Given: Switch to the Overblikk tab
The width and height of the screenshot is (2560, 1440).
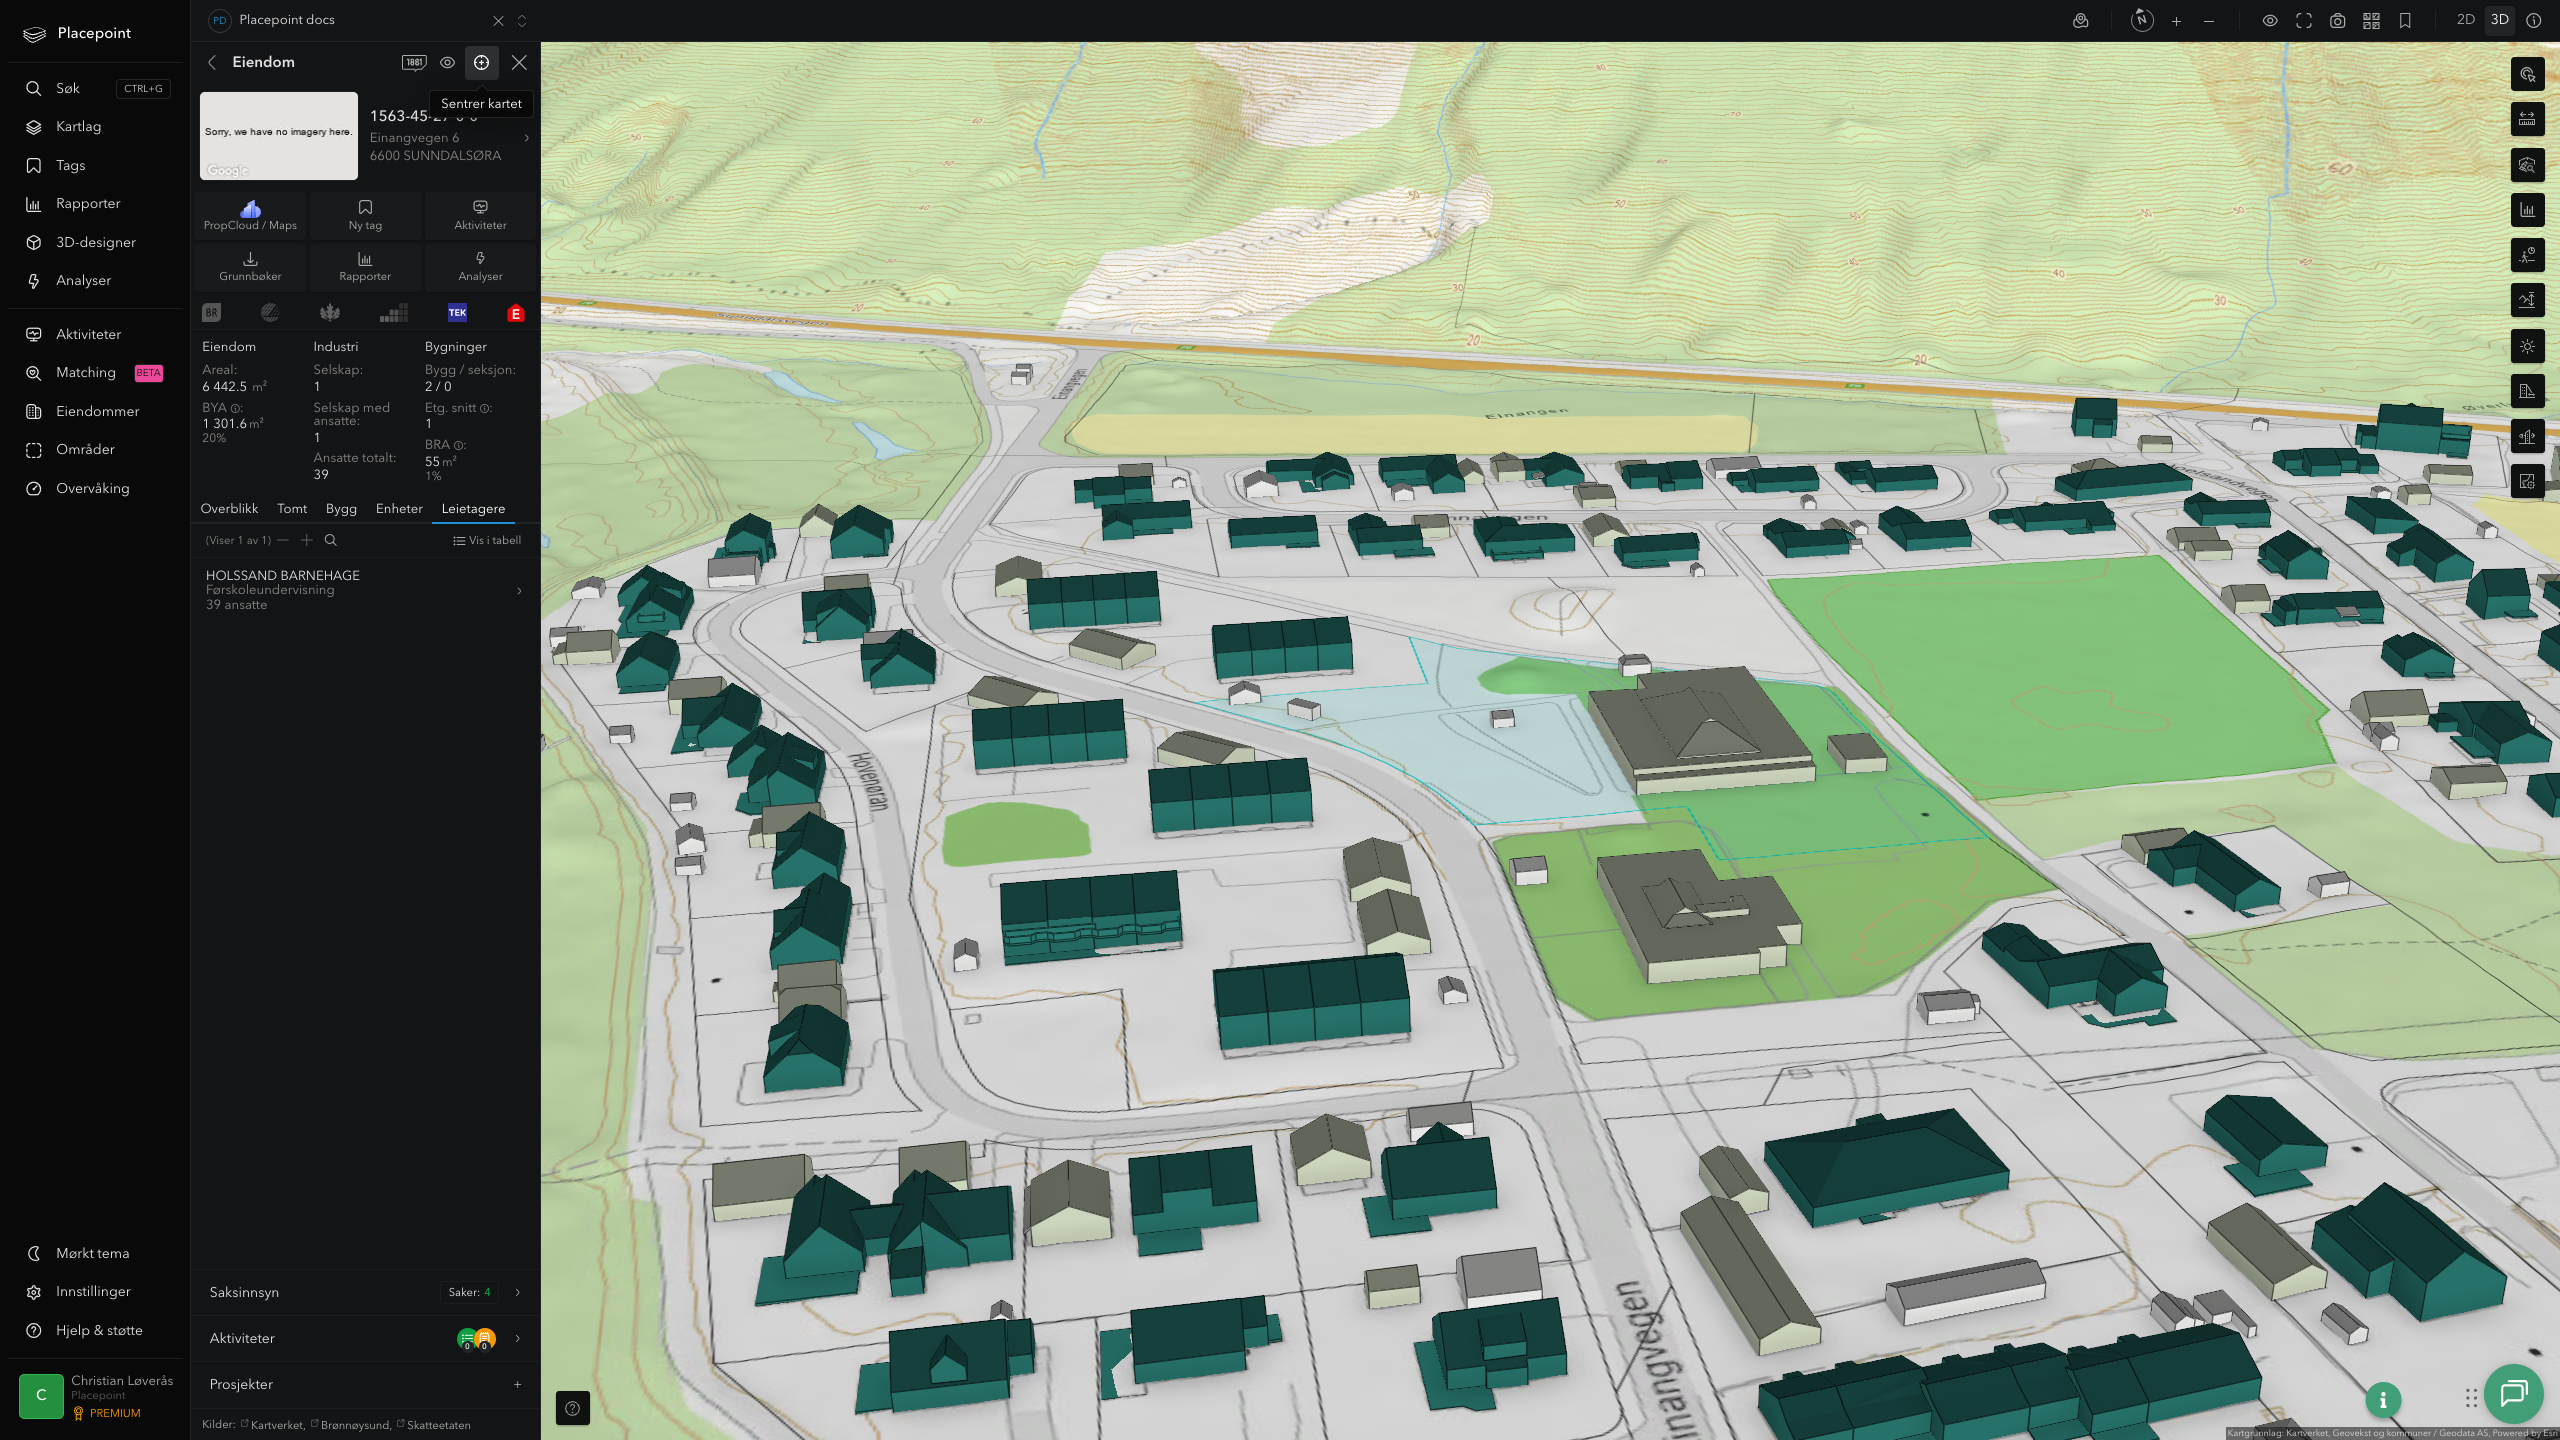Looking at the screenshot, I should (x=229, y=509).
